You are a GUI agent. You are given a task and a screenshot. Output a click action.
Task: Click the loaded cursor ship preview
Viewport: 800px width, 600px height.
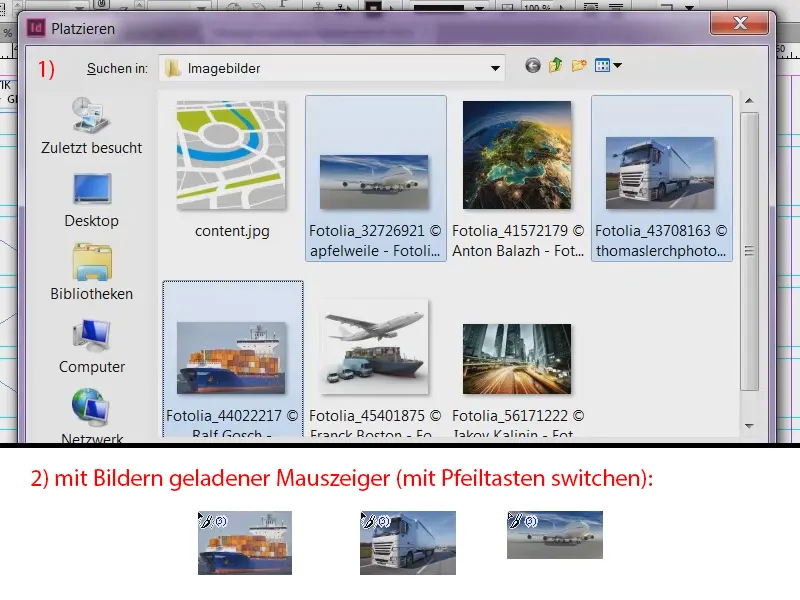[x=245, y=543]
